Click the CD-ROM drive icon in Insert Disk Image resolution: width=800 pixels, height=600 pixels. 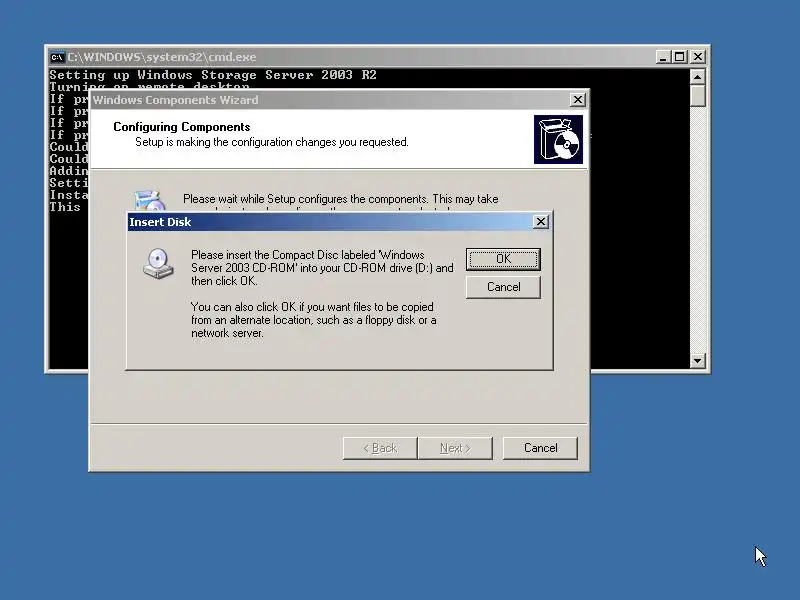(x=158, y=263)
